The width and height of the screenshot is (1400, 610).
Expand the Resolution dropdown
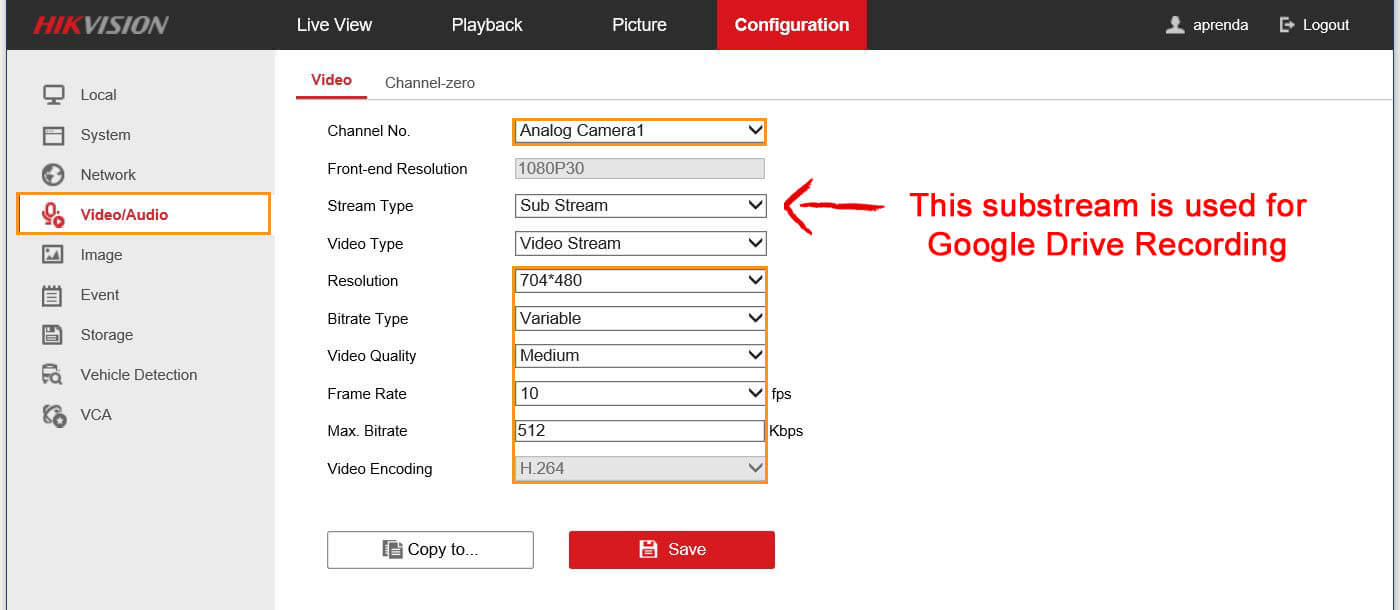pyautogui.click(x=640, y=281)
